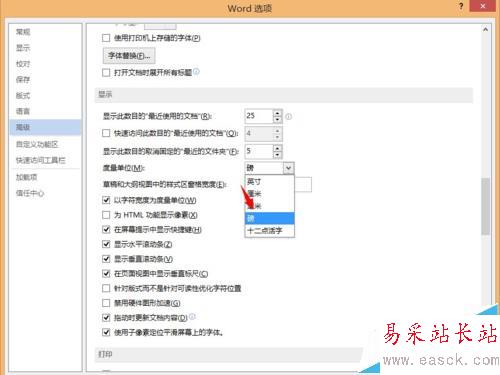The width and height of the screenshot is (500, 375).
Task: Choose 毫米 from the unit list
Action: [269, 206]
